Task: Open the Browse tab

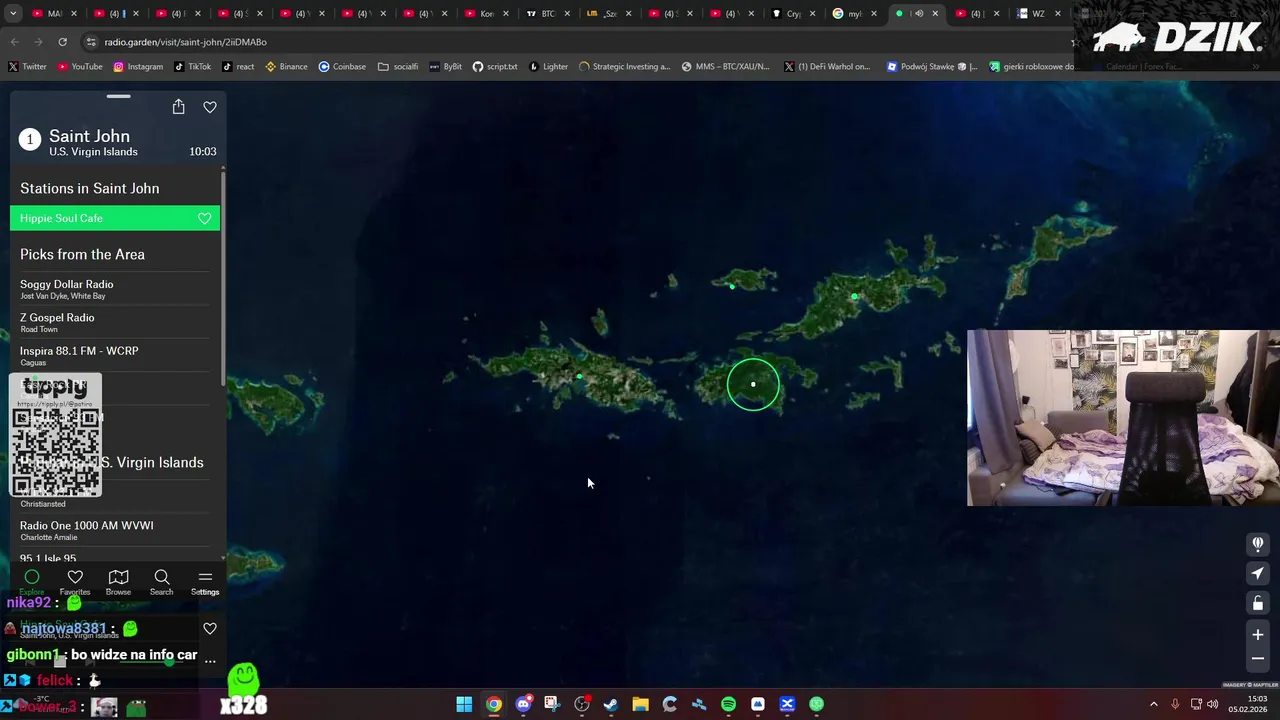Action: [x=118, y=582]
